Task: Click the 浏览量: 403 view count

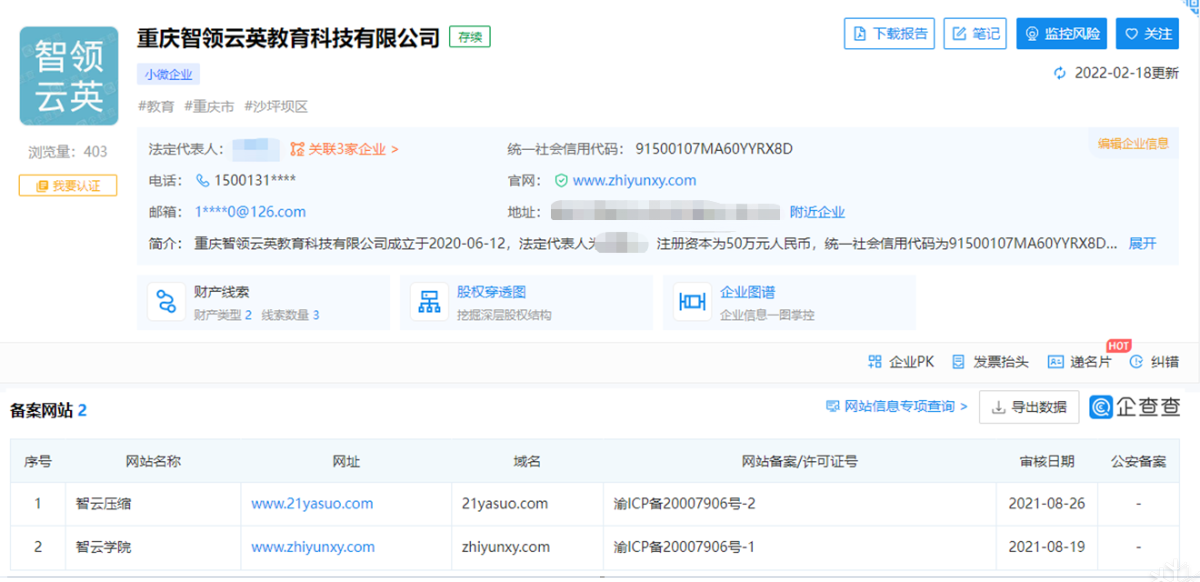Action: 68,152
